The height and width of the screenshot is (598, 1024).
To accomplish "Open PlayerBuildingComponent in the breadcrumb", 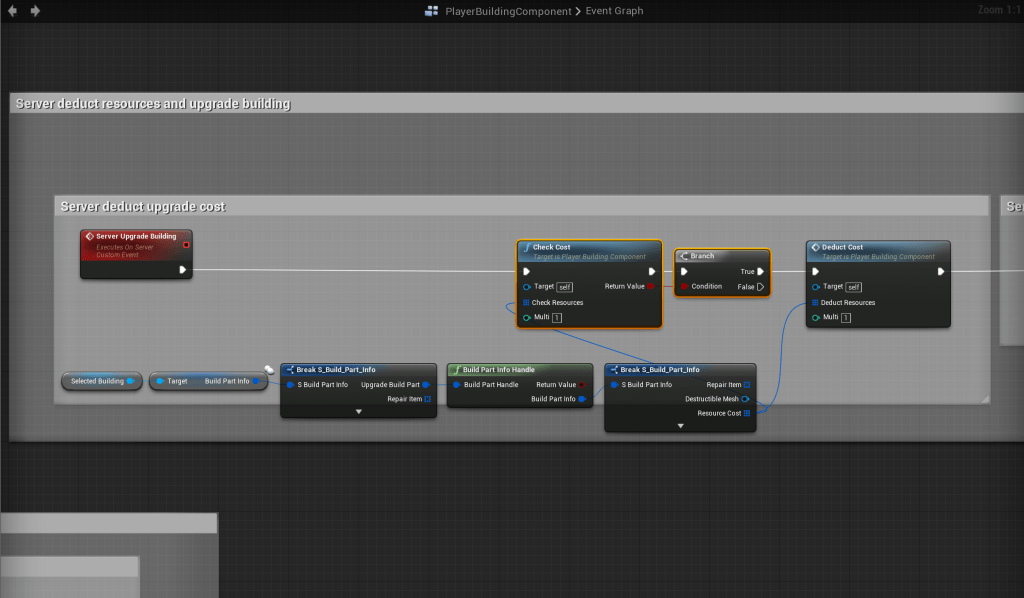I will point(508,11).
